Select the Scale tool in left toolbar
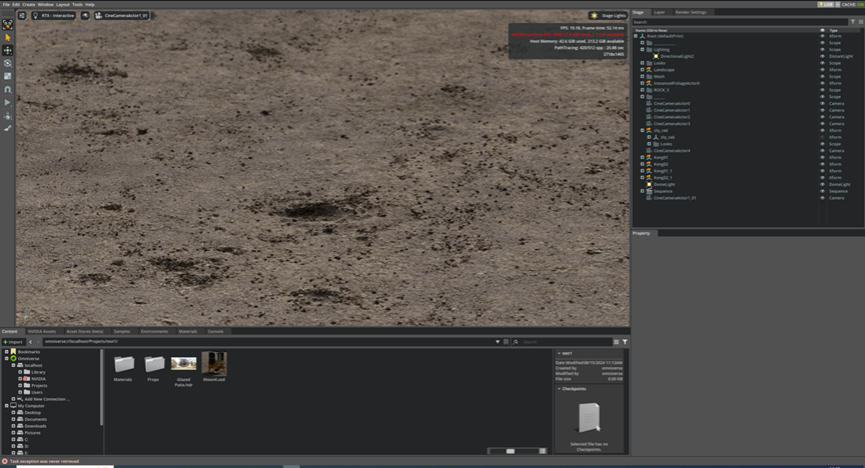The width and height of the screenshot is (865, 468). point(8,76)
